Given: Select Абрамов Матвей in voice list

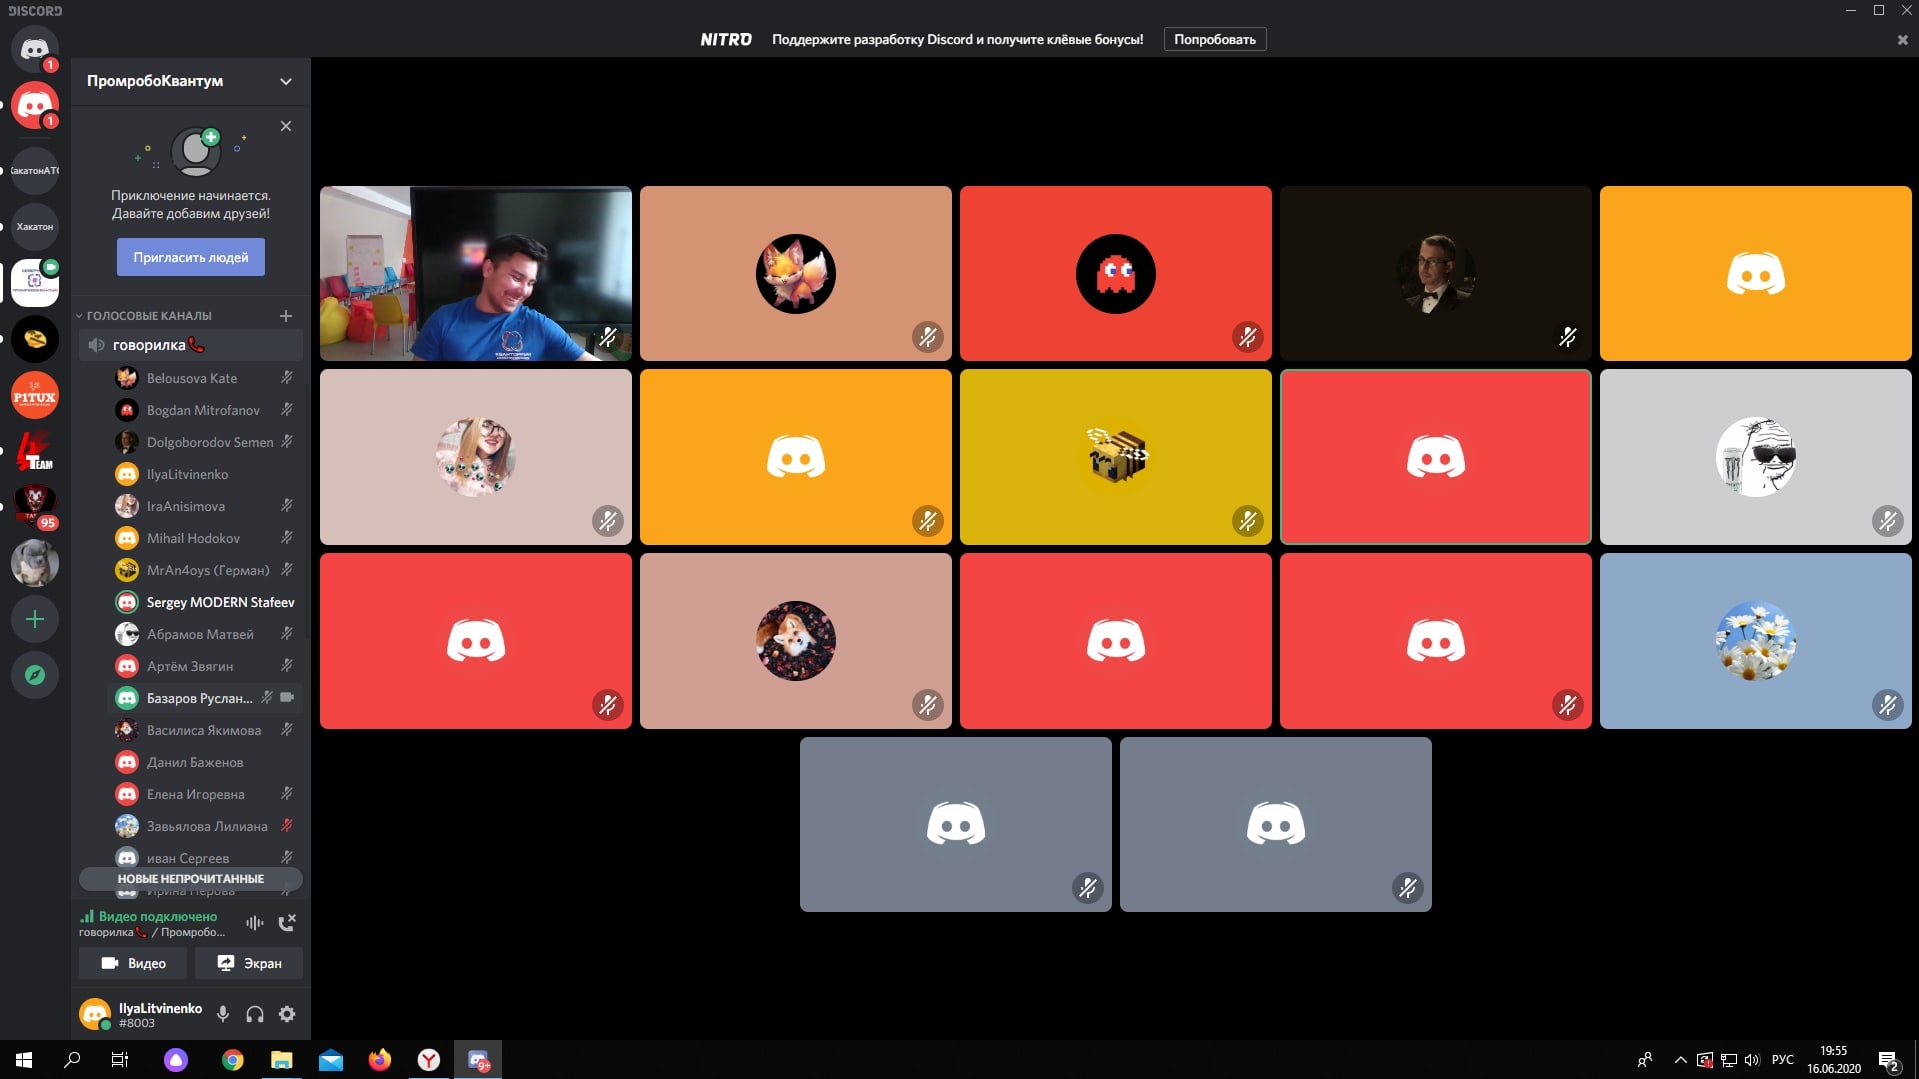Looking at the screenshot, I should tap(204, 634).
